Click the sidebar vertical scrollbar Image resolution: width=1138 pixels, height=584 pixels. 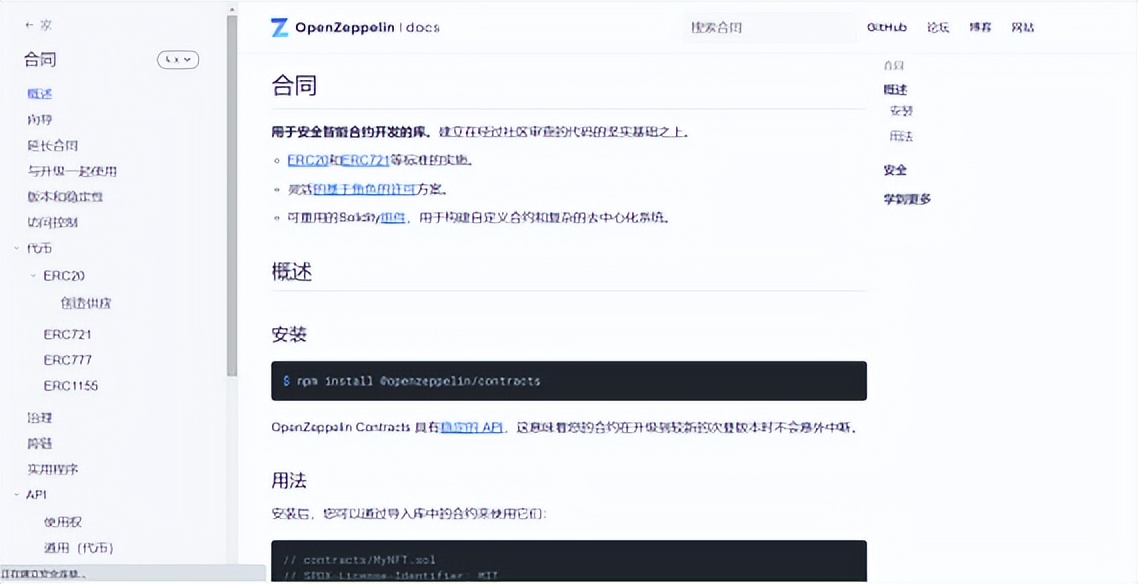coord(232,200)
